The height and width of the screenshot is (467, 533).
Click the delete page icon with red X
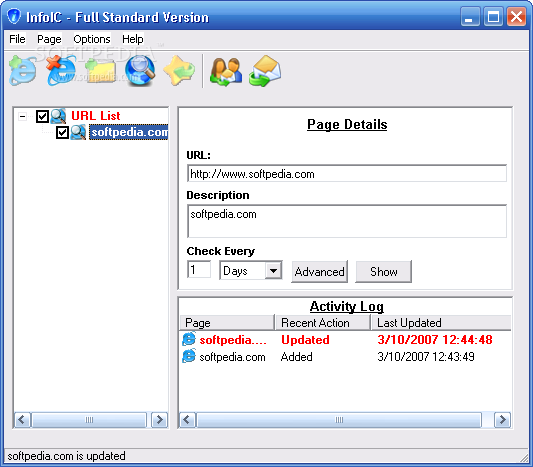(61, 70)
